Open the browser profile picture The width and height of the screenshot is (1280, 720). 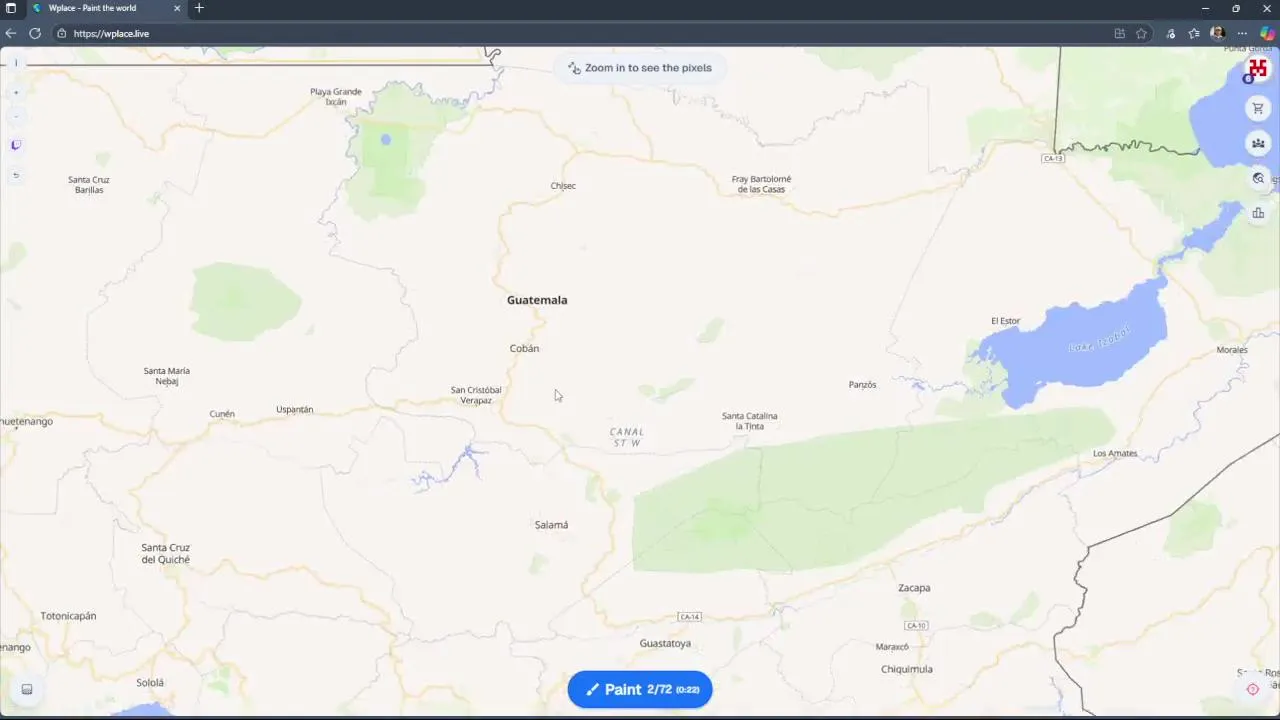1217,33
